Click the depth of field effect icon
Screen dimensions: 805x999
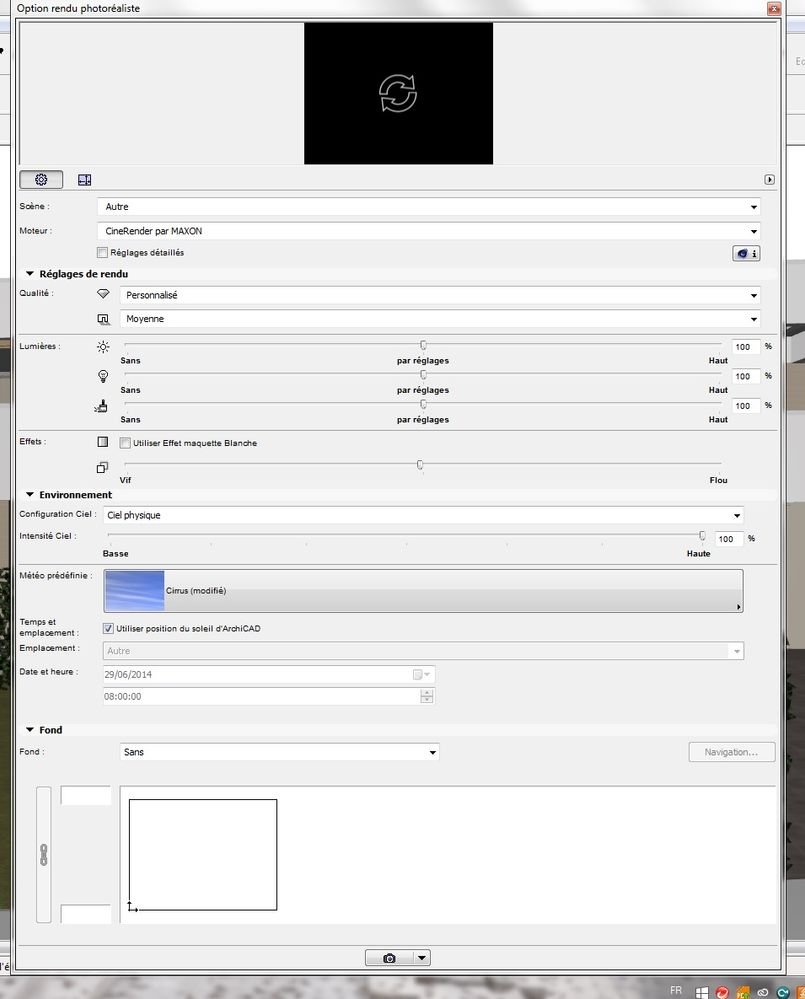tap(102, 468)
